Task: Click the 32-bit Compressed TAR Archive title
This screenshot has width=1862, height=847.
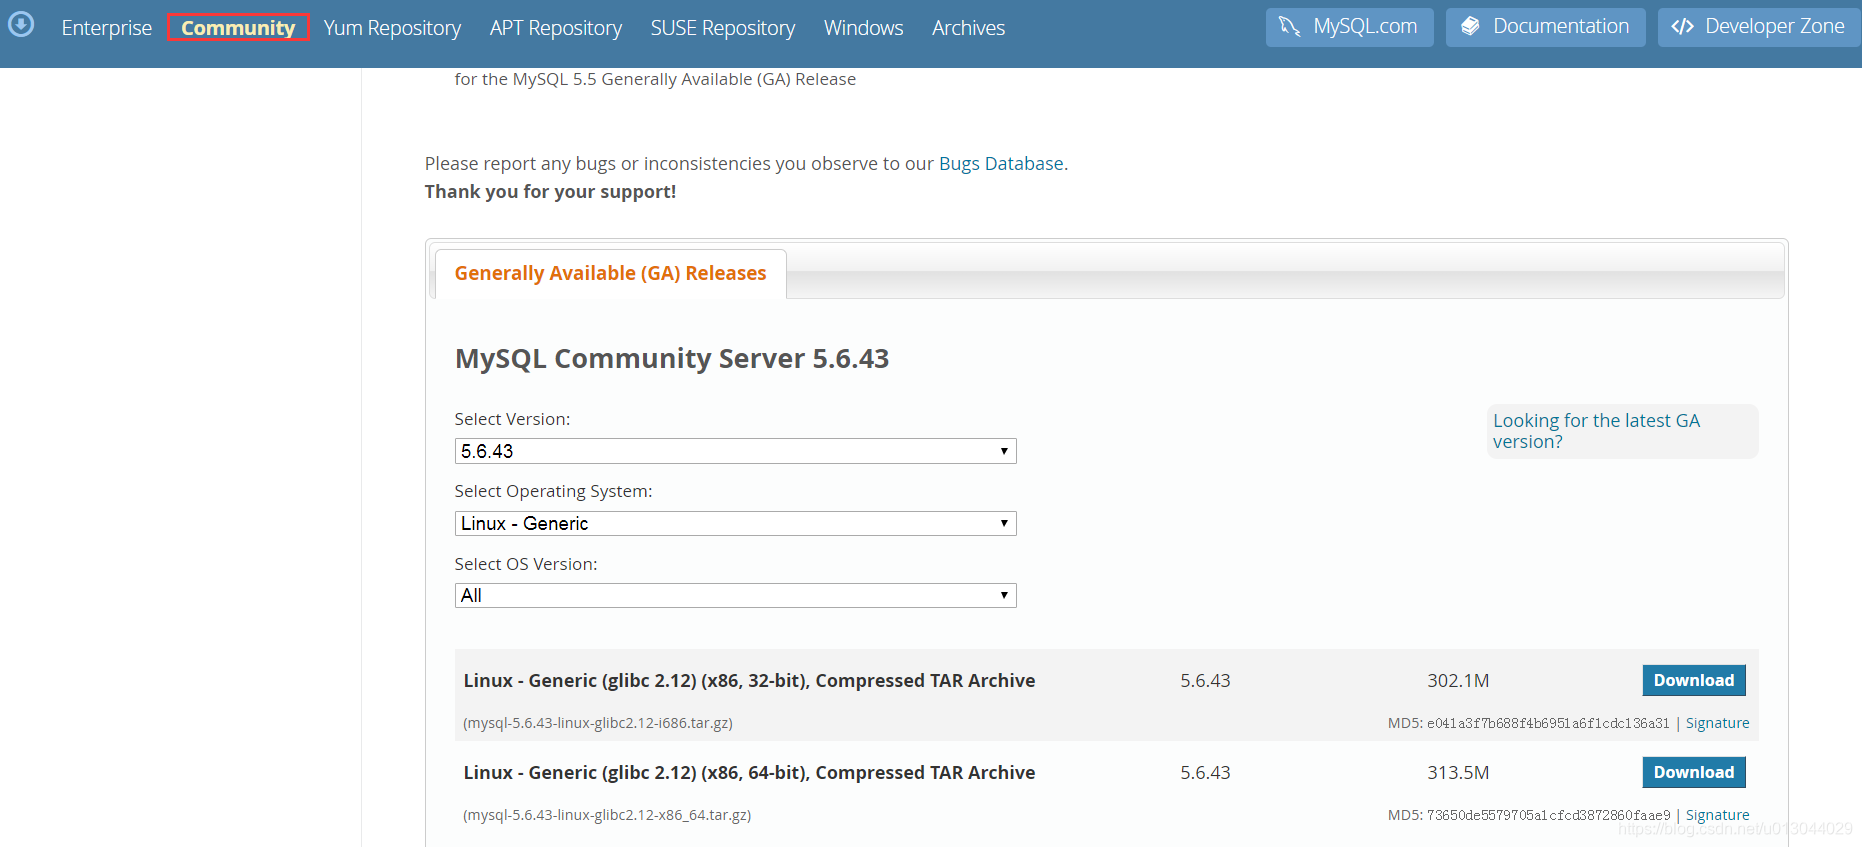Action: coord(749,681)
